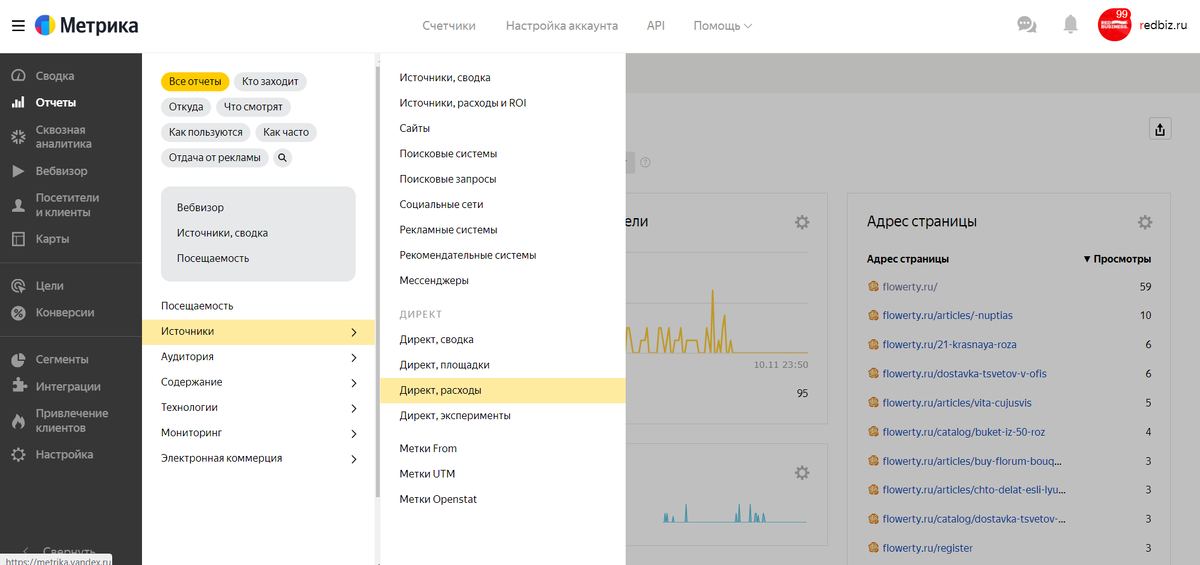Click the redbiz.ru account avatar

[x=1114, y=25]
